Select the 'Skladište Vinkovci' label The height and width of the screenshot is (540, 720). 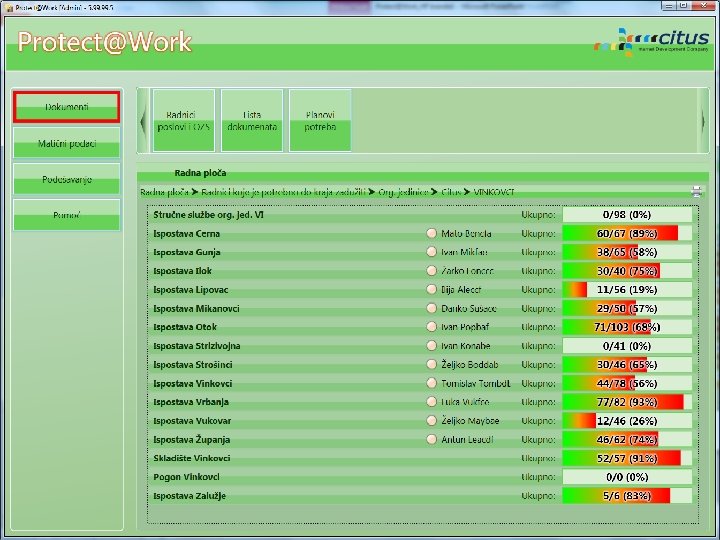(x=191, y=458)
